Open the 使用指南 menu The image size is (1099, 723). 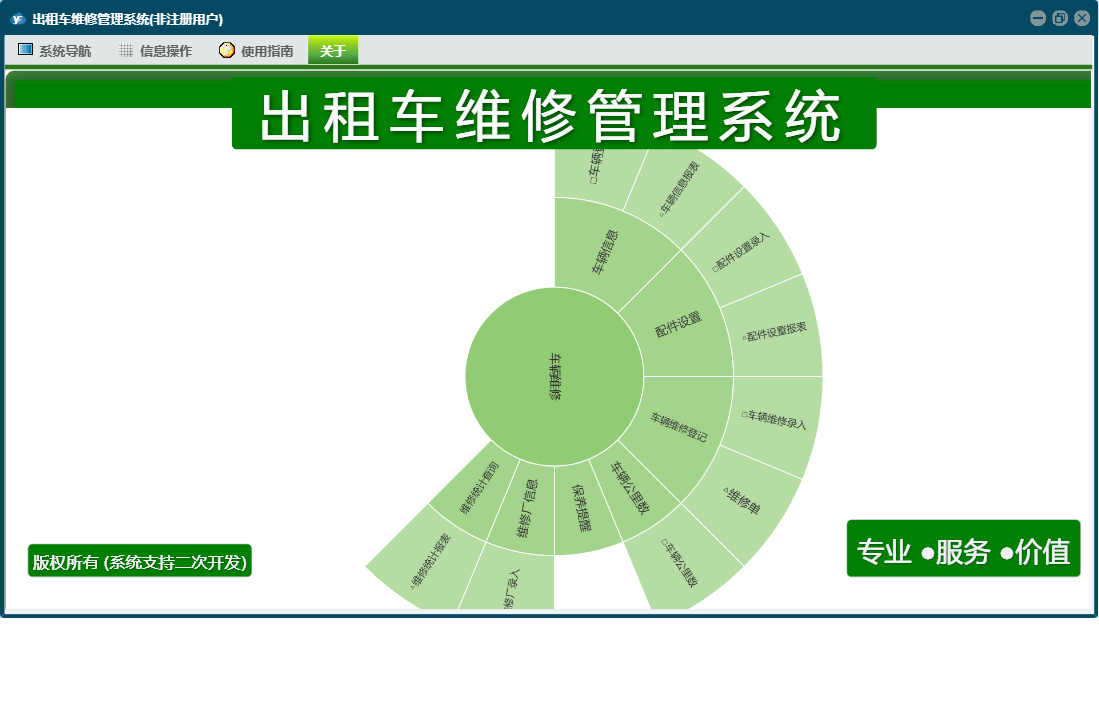pyautogui.click(x=267, y=51)
